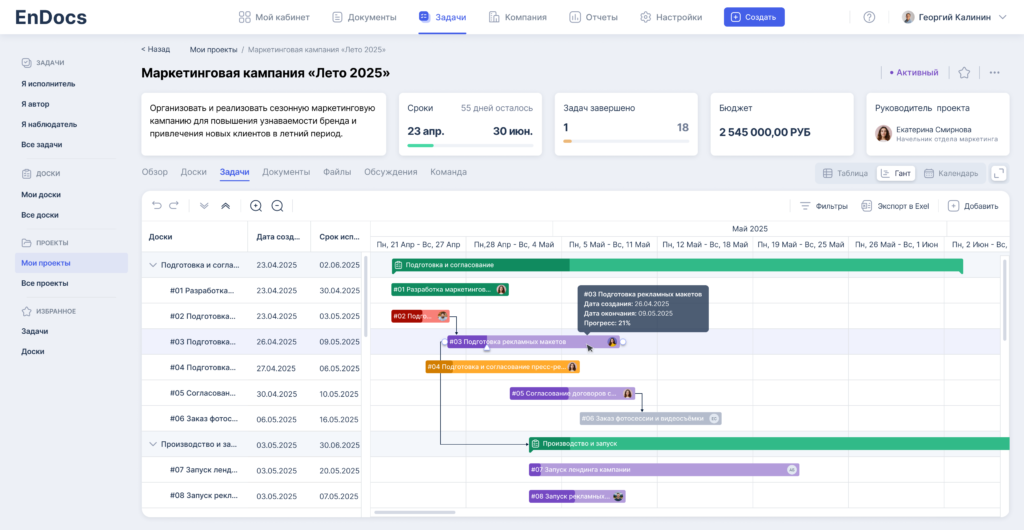
Task: Switch to Календарь view
Action: pos(950,173)
